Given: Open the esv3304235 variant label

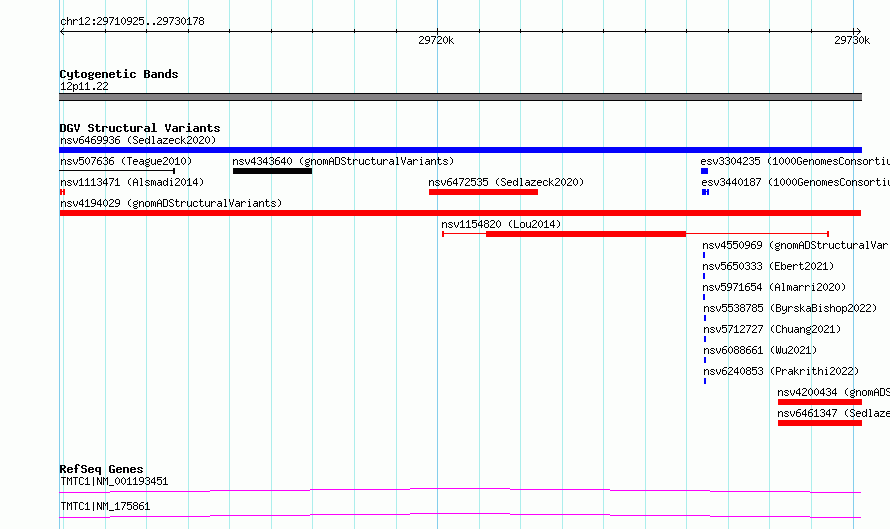Looking at the screenshot, I should pos(795,161).
